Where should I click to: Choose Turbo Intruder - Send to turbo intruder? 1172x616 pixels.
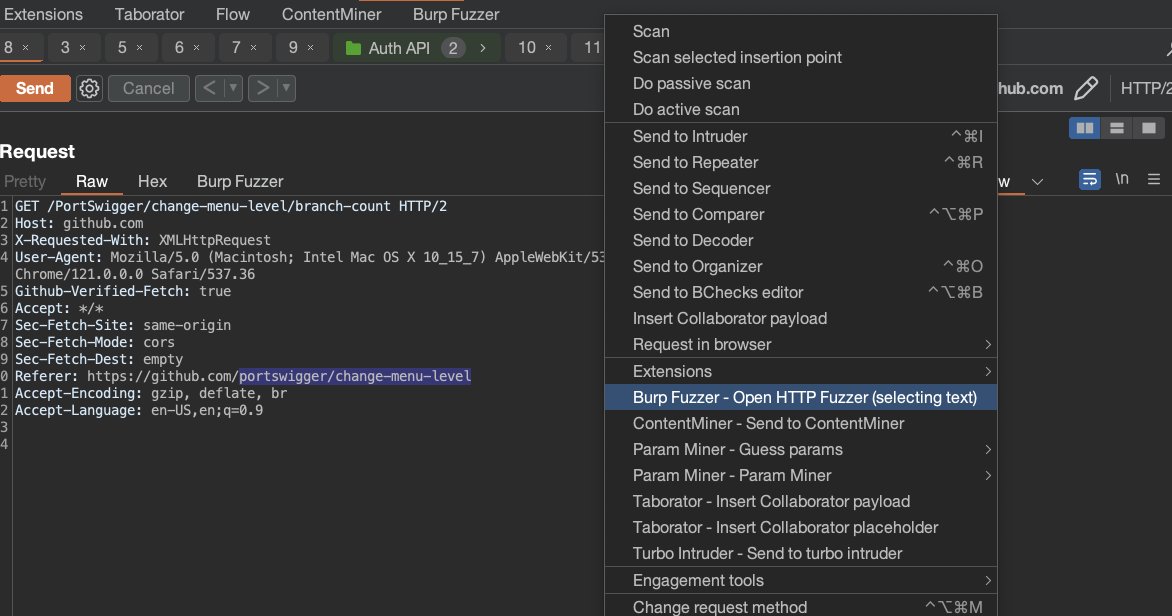[801, 554]
